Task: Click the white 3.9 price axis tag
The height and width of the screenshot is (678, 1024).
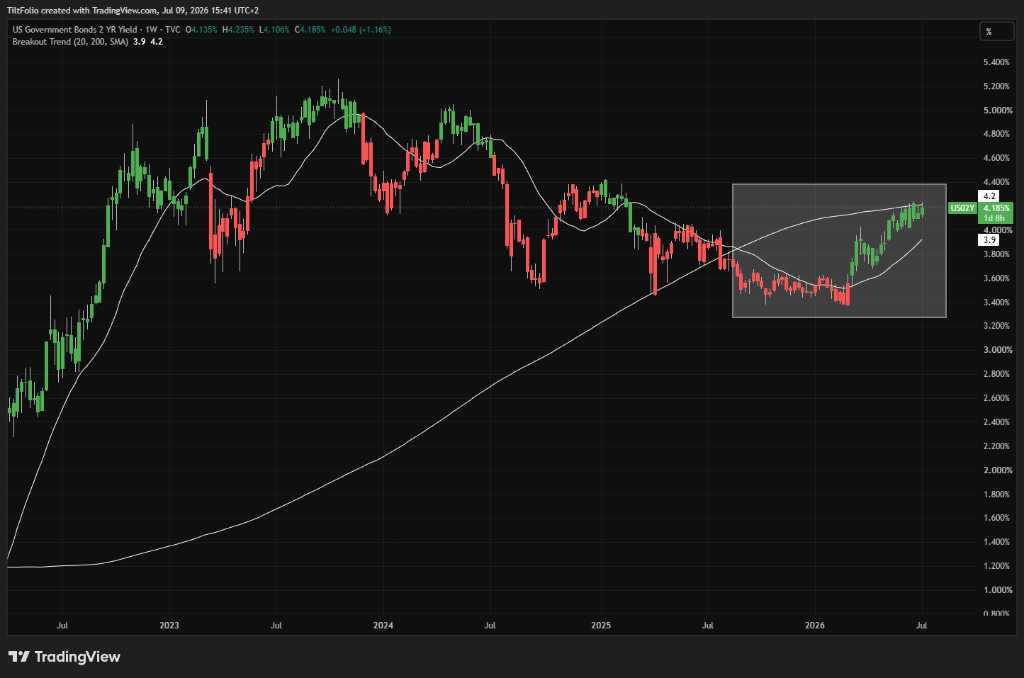Action: pyautogui.click(x=989, y=240)
